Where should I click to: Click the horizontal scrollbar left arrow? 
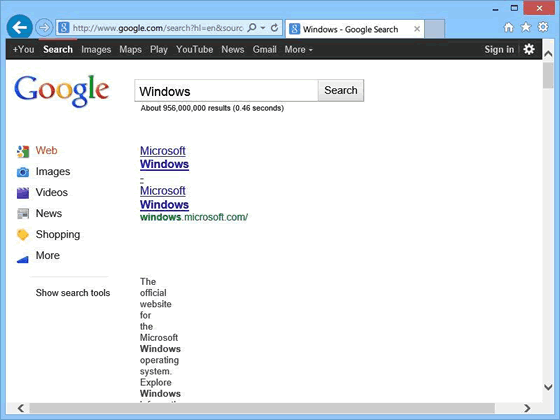[21, 408]
